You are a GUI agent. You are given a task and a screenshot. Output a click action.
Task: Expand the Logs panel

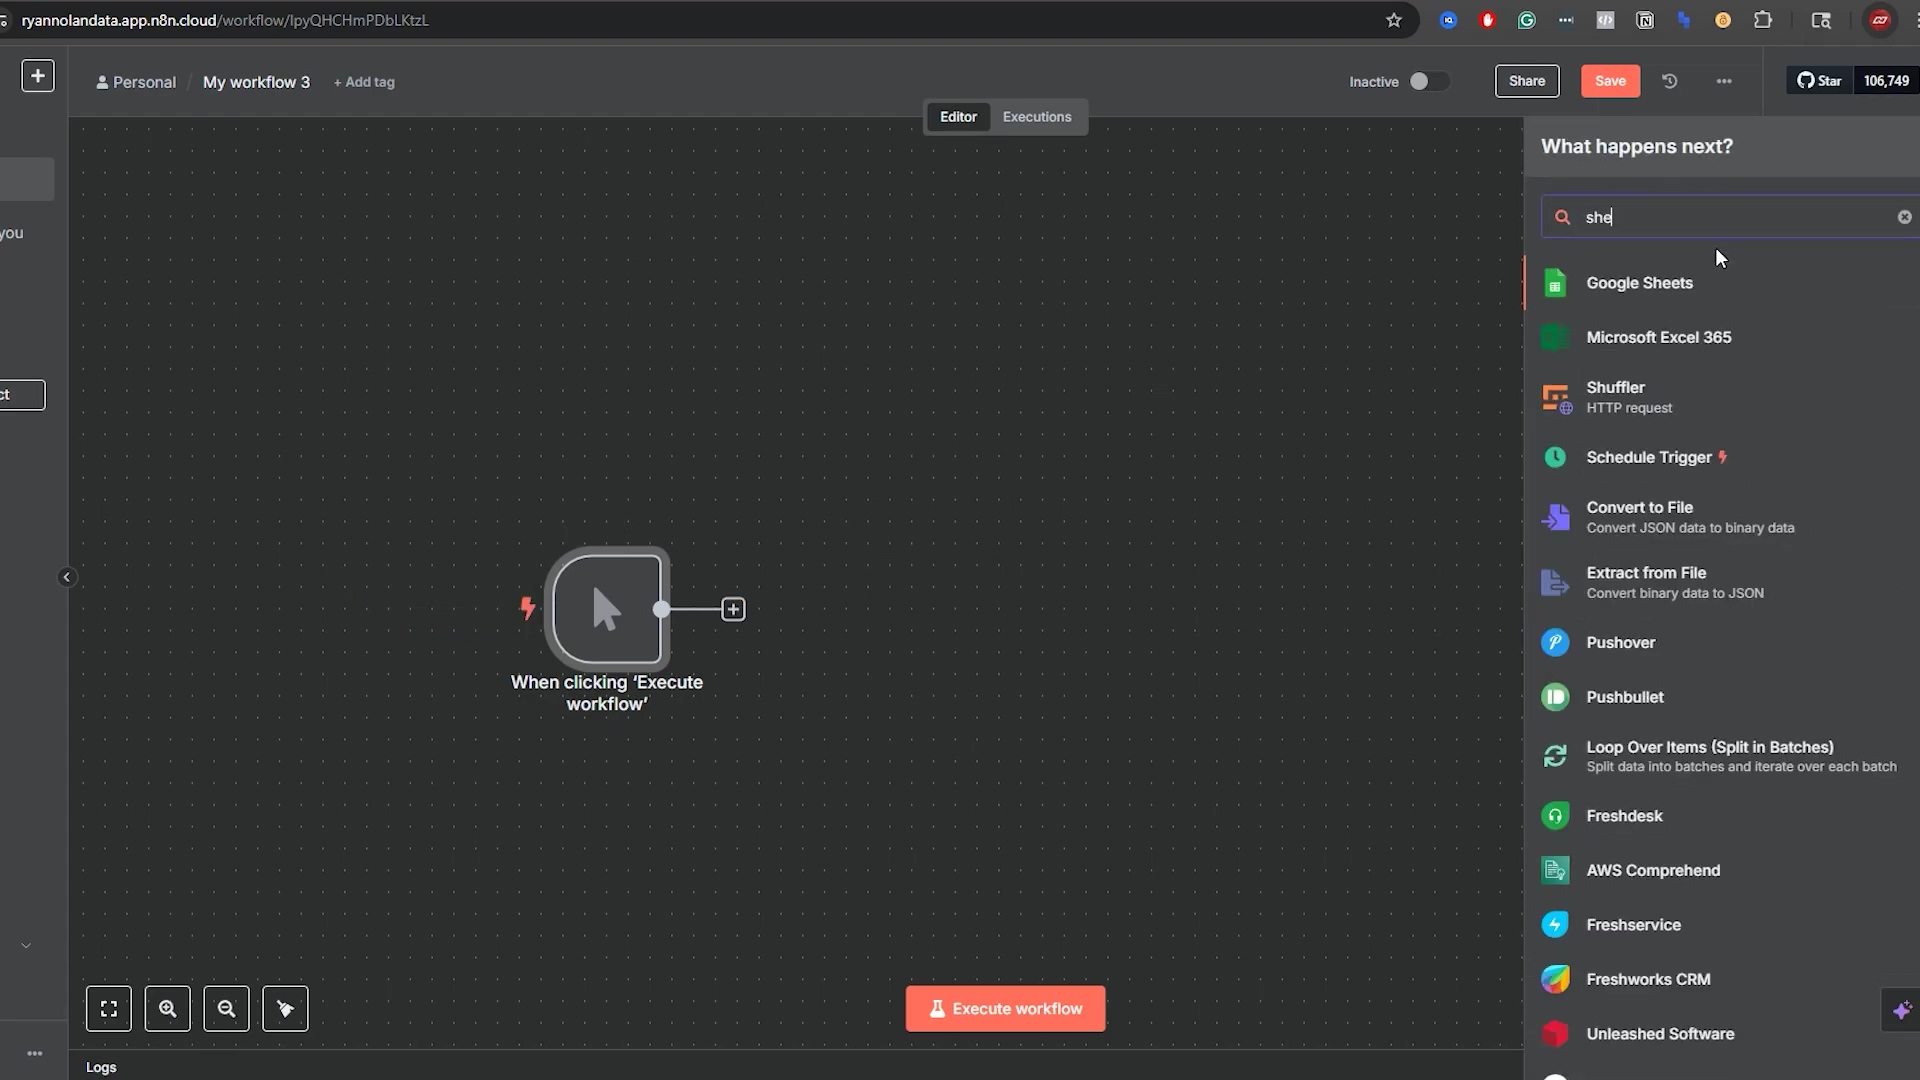(x=101, y=1067)
